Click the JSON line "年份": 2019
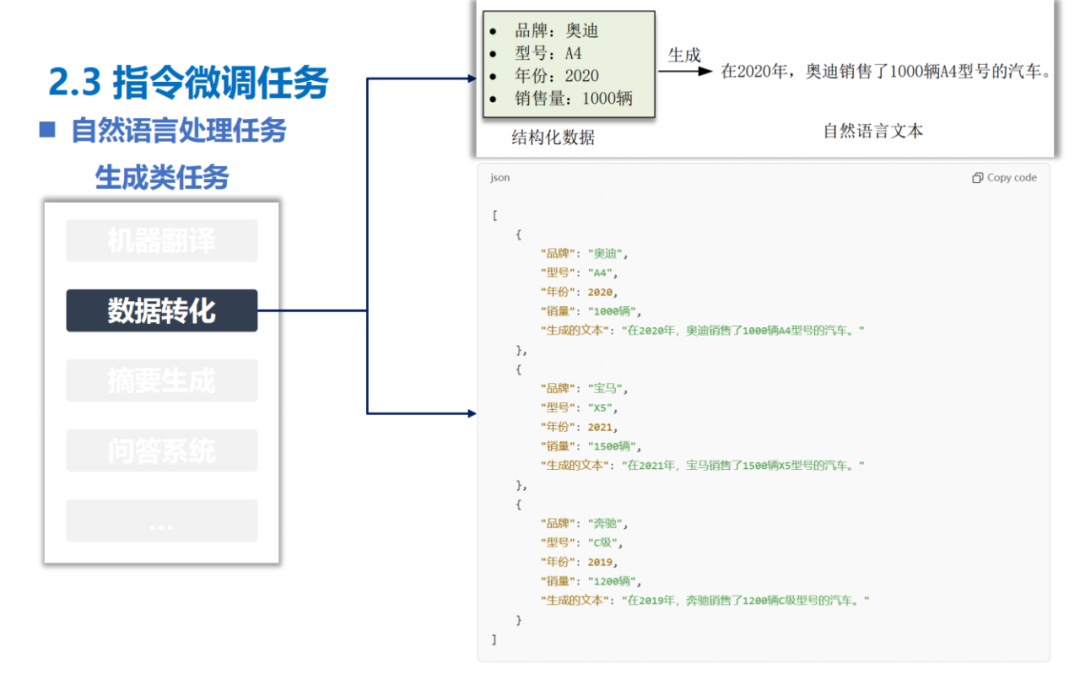This screenshot has width=1080, height=674. pos(579,562)
